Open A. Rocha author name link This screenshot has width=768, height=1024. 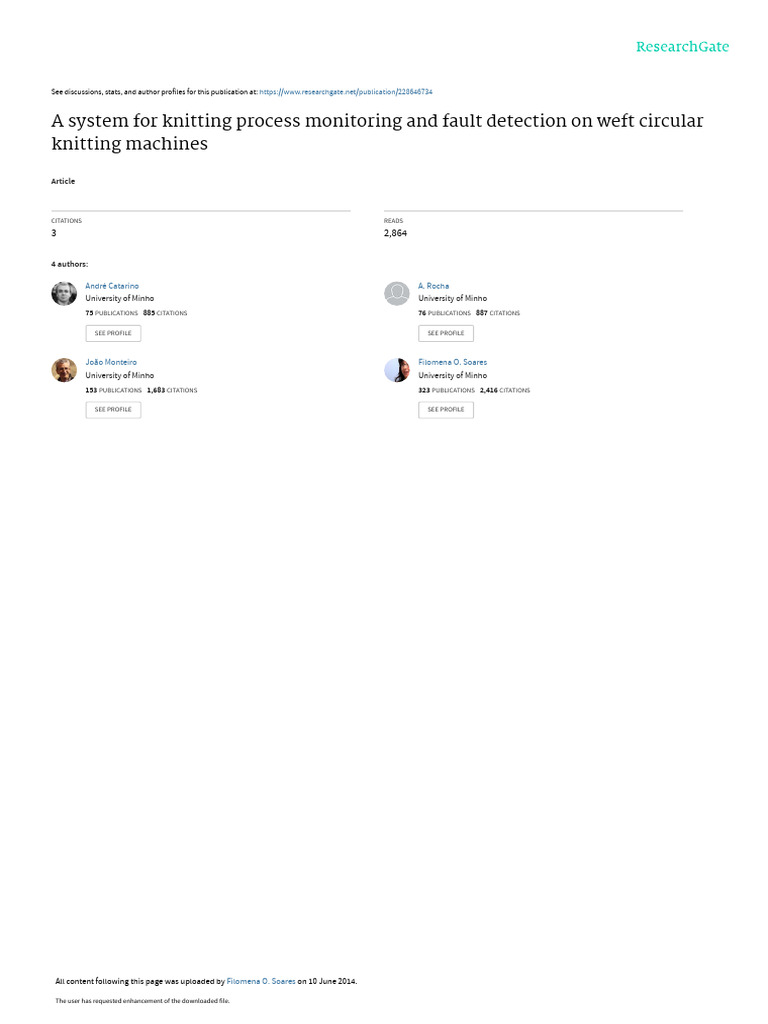coord(433,286)
